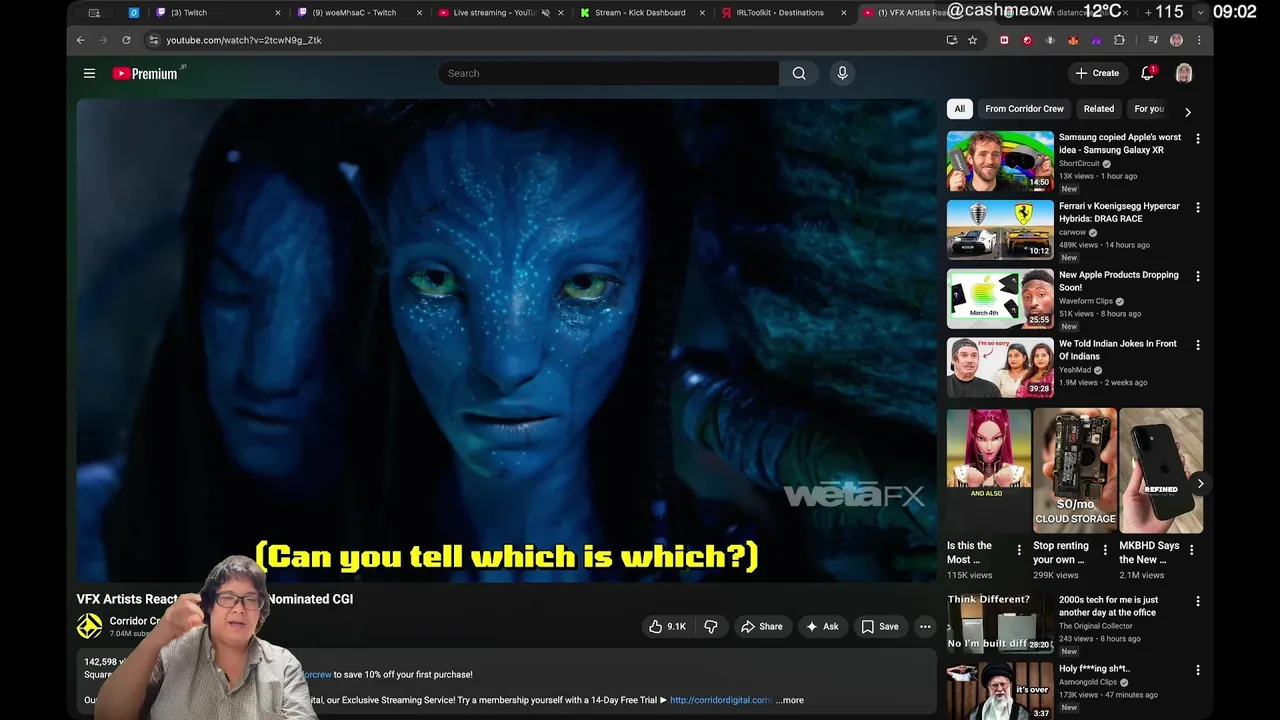Click the video player to pause
Screen dimensions: 1280x720
506,340
